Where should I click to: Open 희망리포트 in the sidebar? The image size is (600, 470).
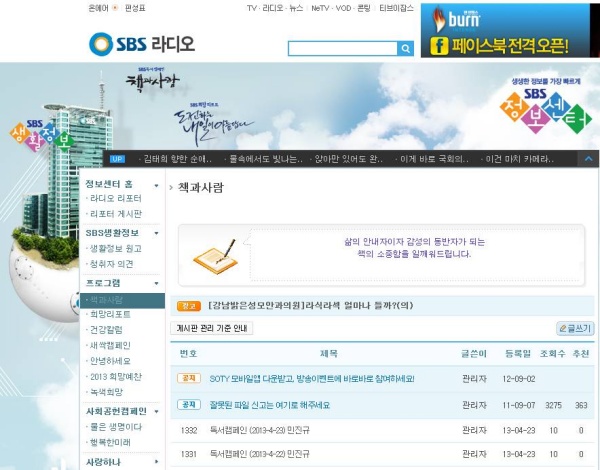110,314
